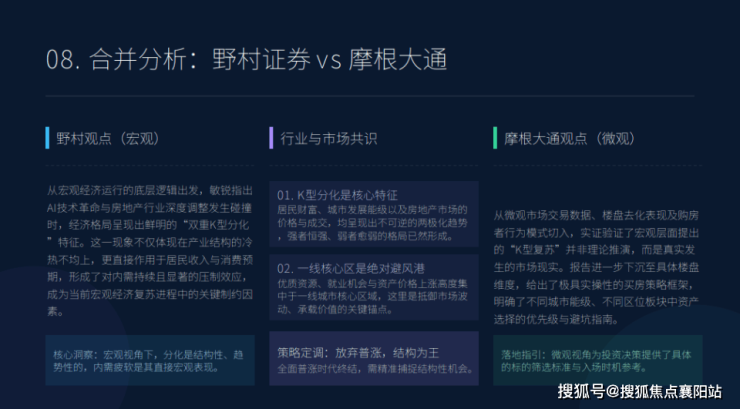The height and width of the screenshot is (409, 740).
Task: Click the card title 02. 一线核心区是绝对避风港
Action: coord(351,268)
